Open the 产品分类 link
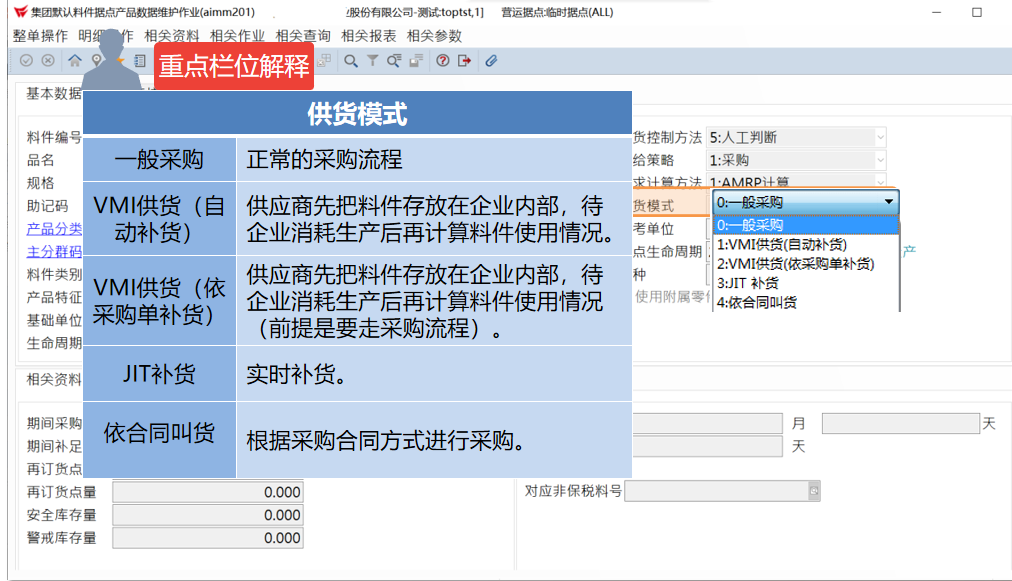This screenshot has width=1012, height=581. (54, 229)
